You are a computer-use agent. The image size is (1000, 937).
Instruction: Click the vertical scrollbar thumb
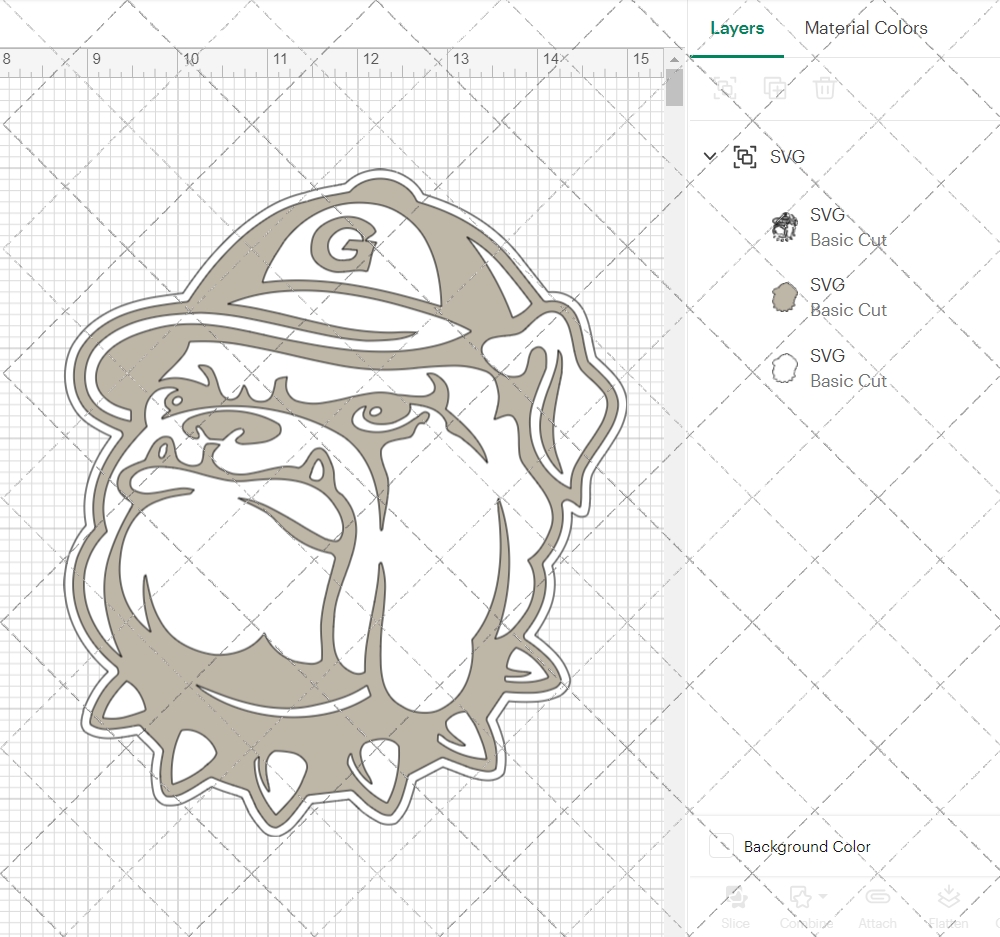tap(674, 87)
